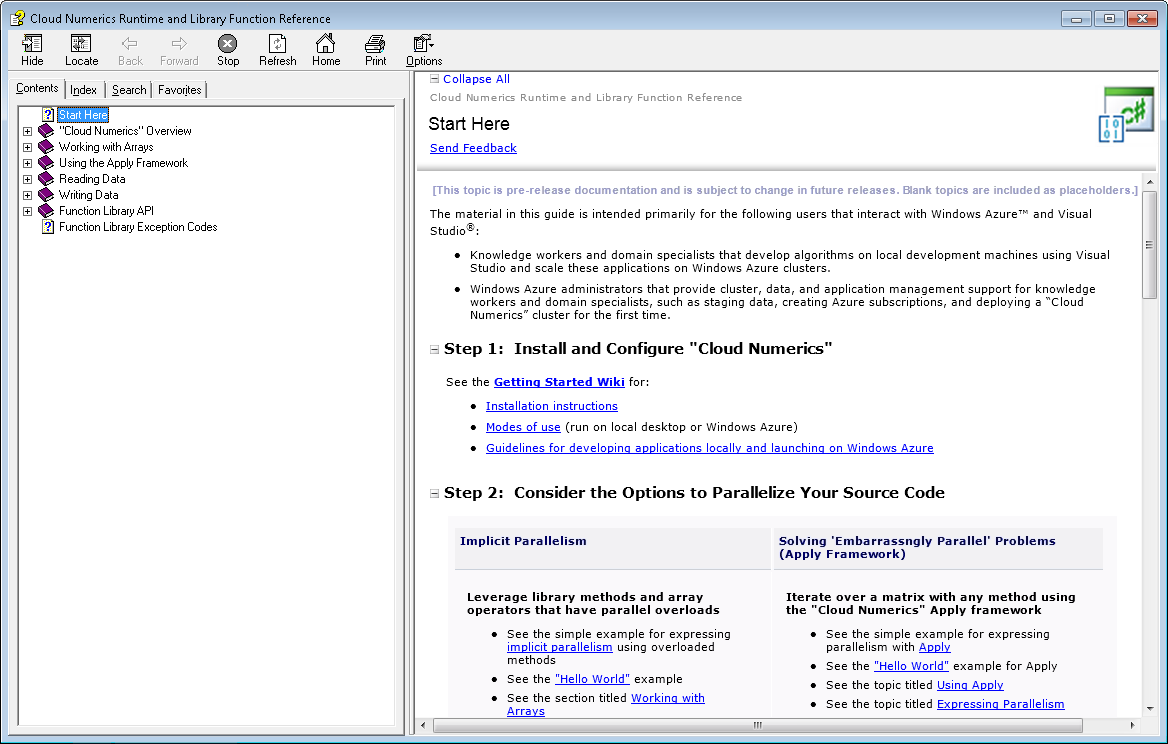The width and height of the screenshot is (1168, 744).
Task: Click the horizontal scrollbar right arrow
Action: (1133, 725)
